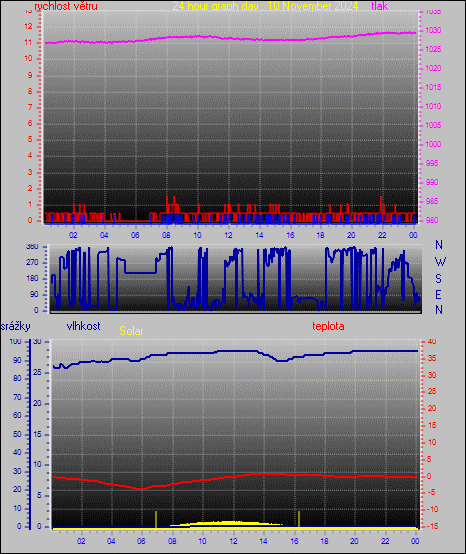Click the "11" on the wind speed axis
The image size is (466, 554).
pos(28,42)
